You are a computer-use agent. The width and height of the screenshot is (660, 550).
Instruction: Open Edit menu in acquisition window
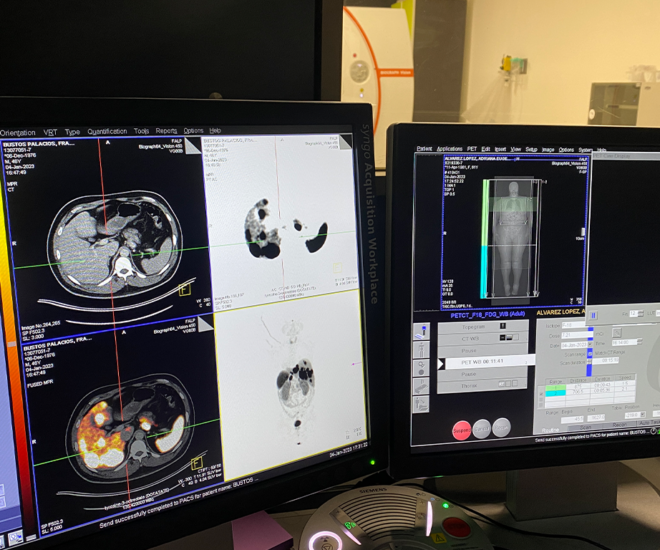pos(486,149)
